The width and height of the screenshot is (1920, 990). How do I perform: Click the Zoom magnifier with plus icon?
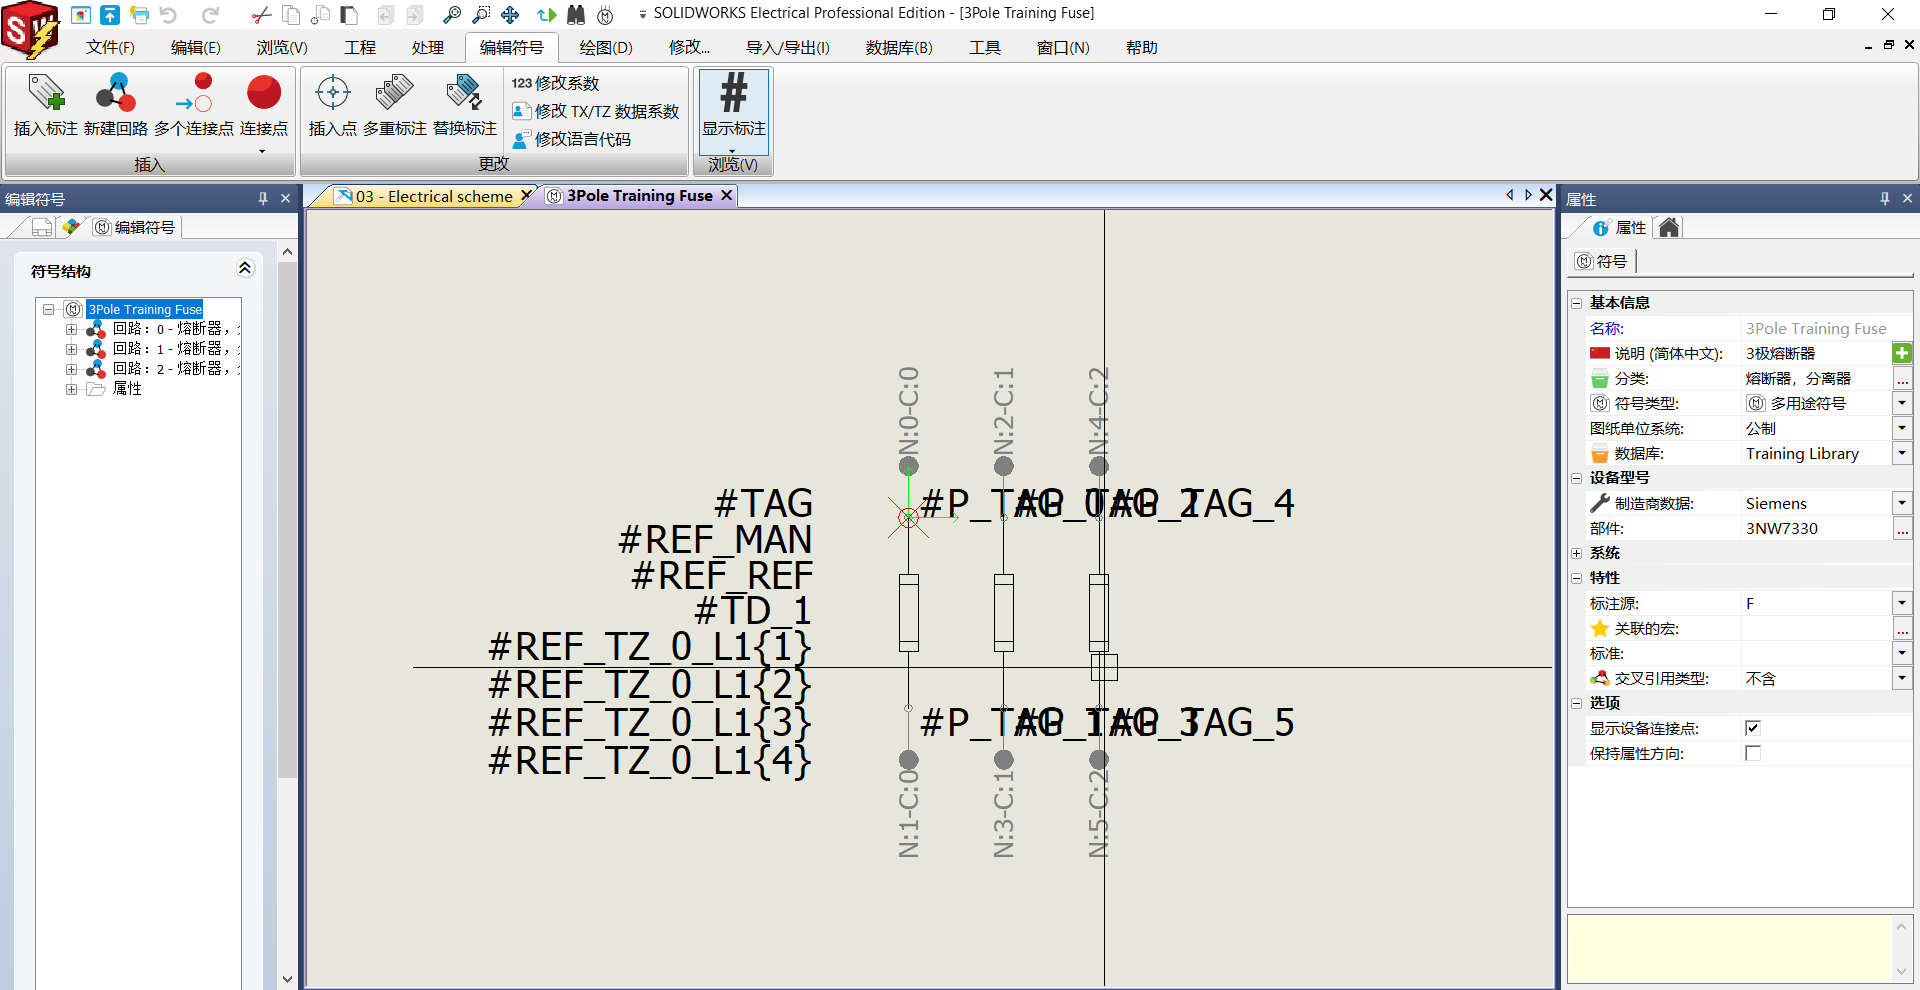click(x=452, y=14)
